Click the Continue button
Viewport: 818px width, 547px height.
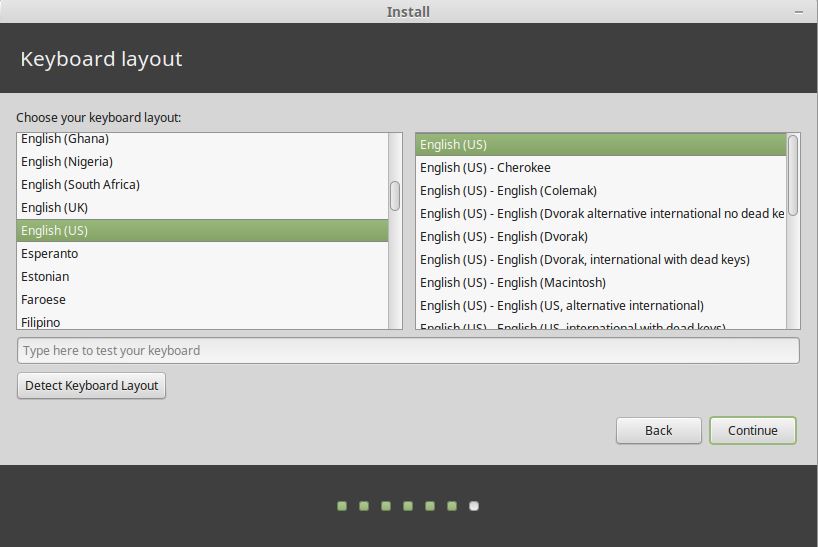(752, 430)
